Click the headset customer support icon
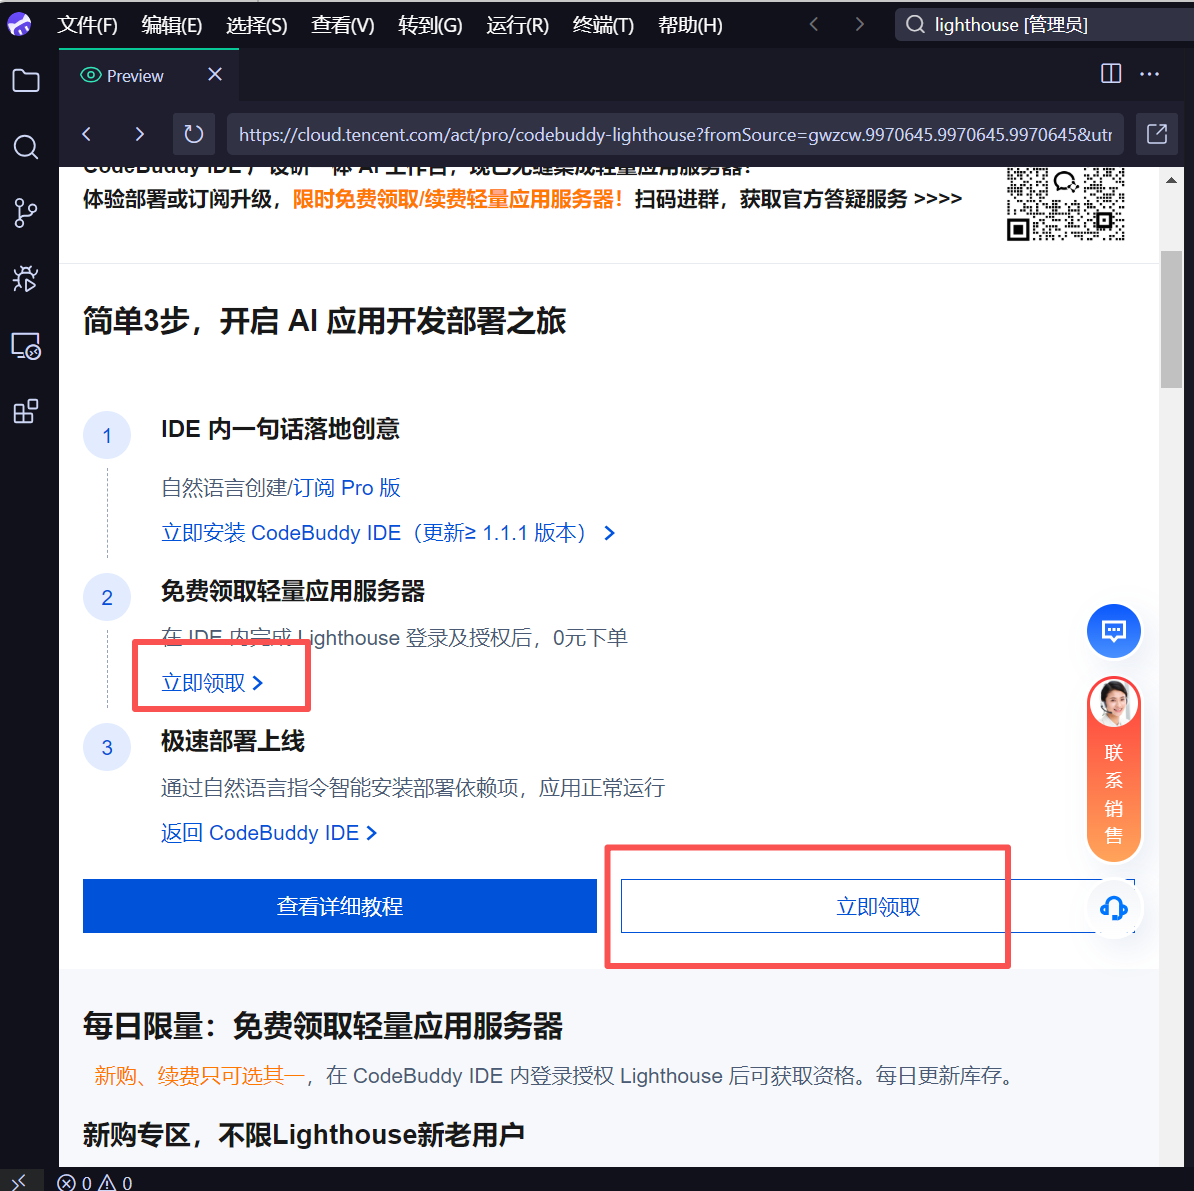Image resolution: width=1194 pixels, height=1191 pixels. (1113, 908)
